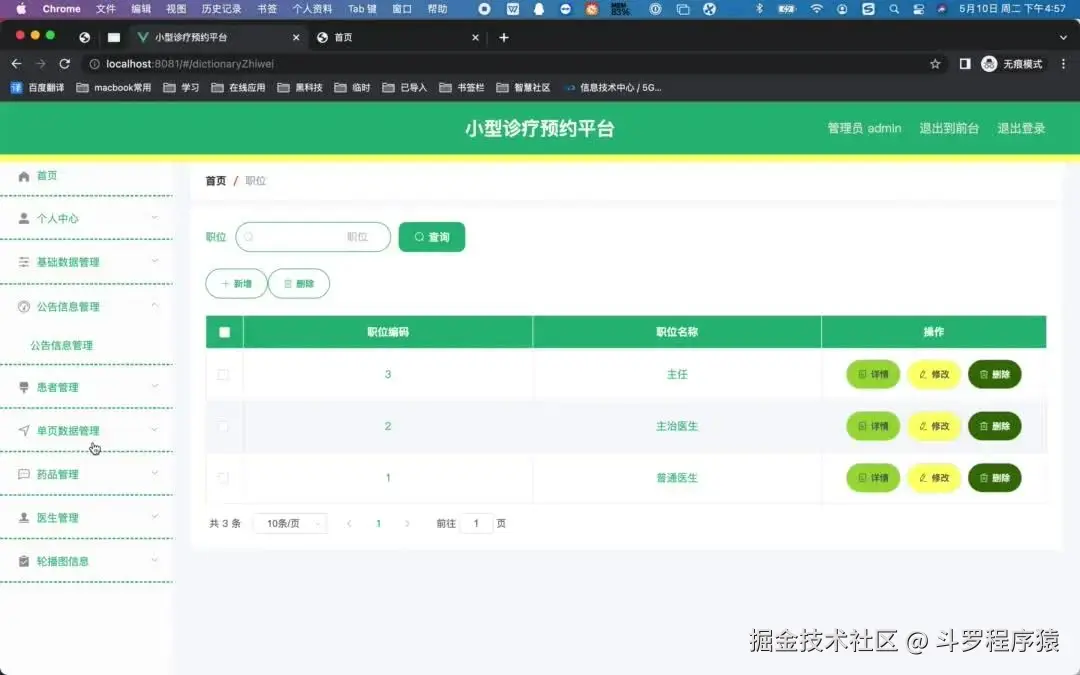Open the 10条/页 page size dropdown
The width and height of the screenshot is (1080, 675).
(x=290, y=523)
